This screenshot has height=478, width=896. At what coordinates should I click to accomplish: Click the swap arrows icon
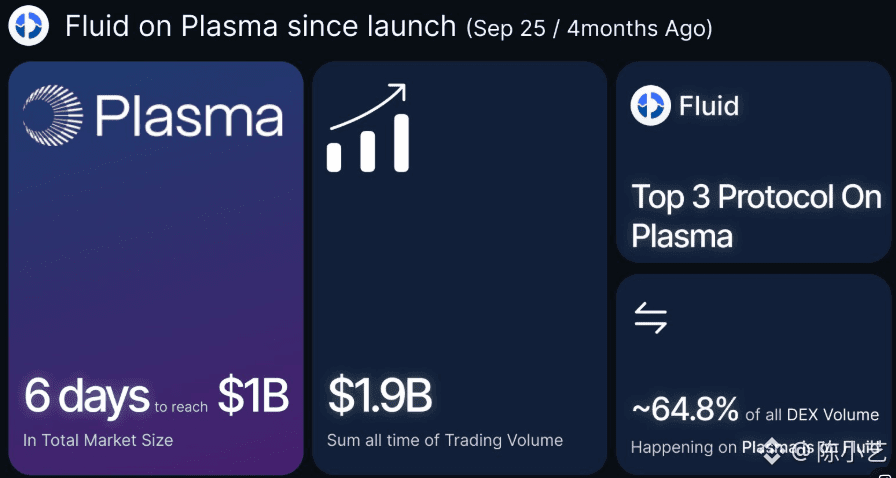point(651,319)
